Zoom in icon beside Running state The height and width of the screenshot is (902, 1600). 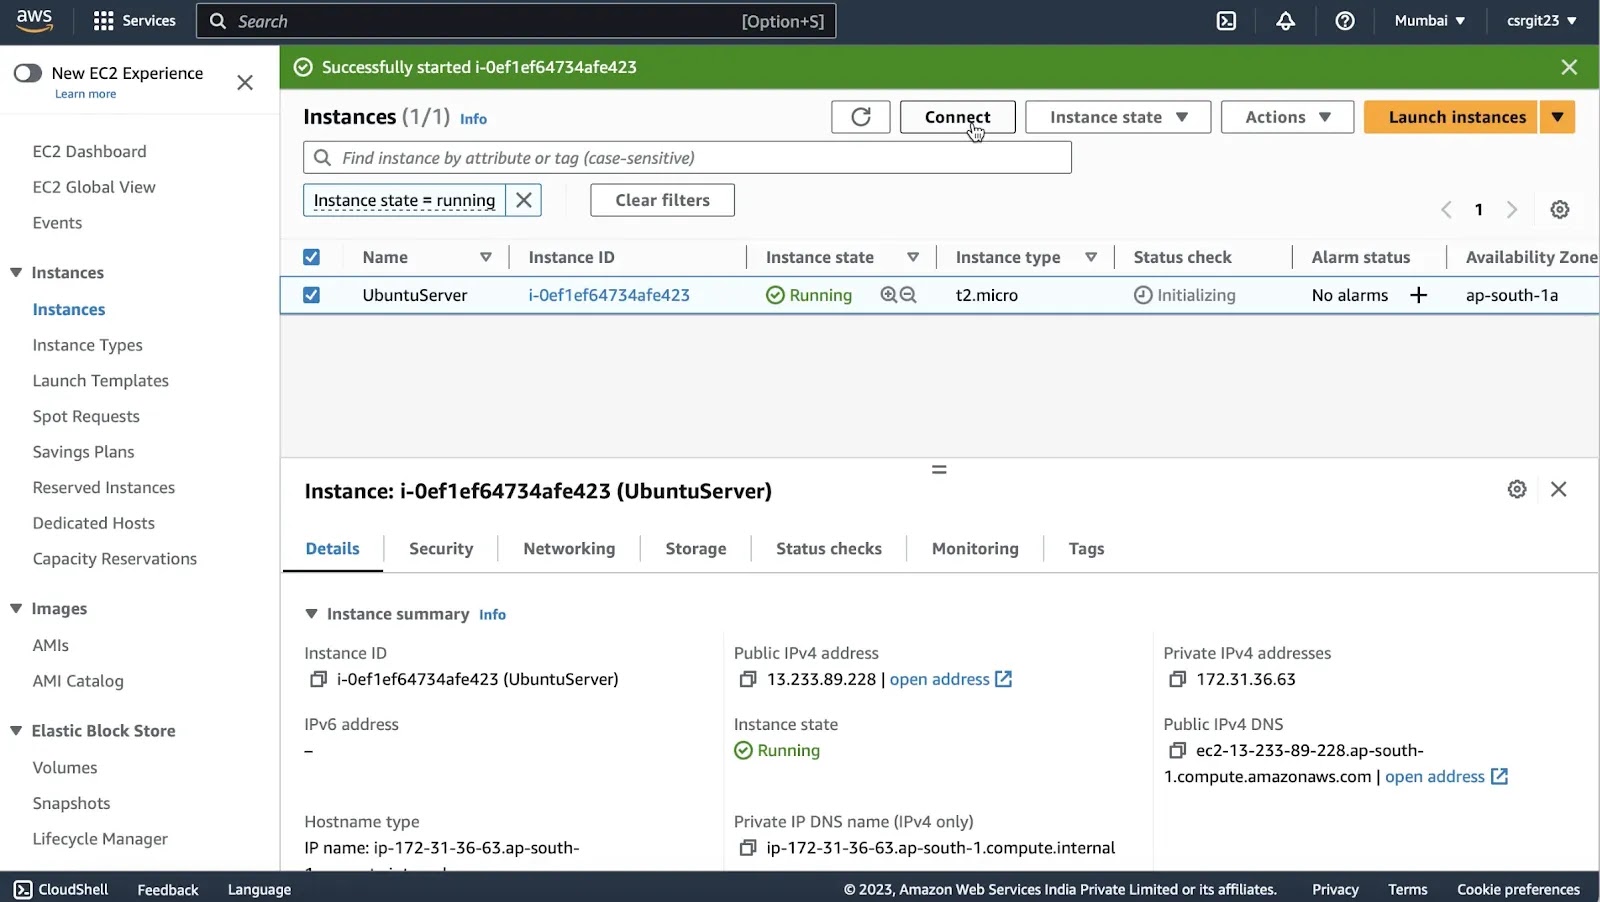888,295
